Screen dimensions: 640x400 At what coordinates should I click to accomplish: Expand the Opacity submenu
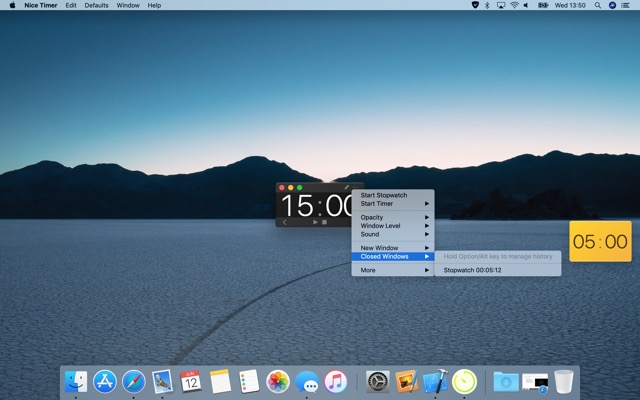(393, 217)
